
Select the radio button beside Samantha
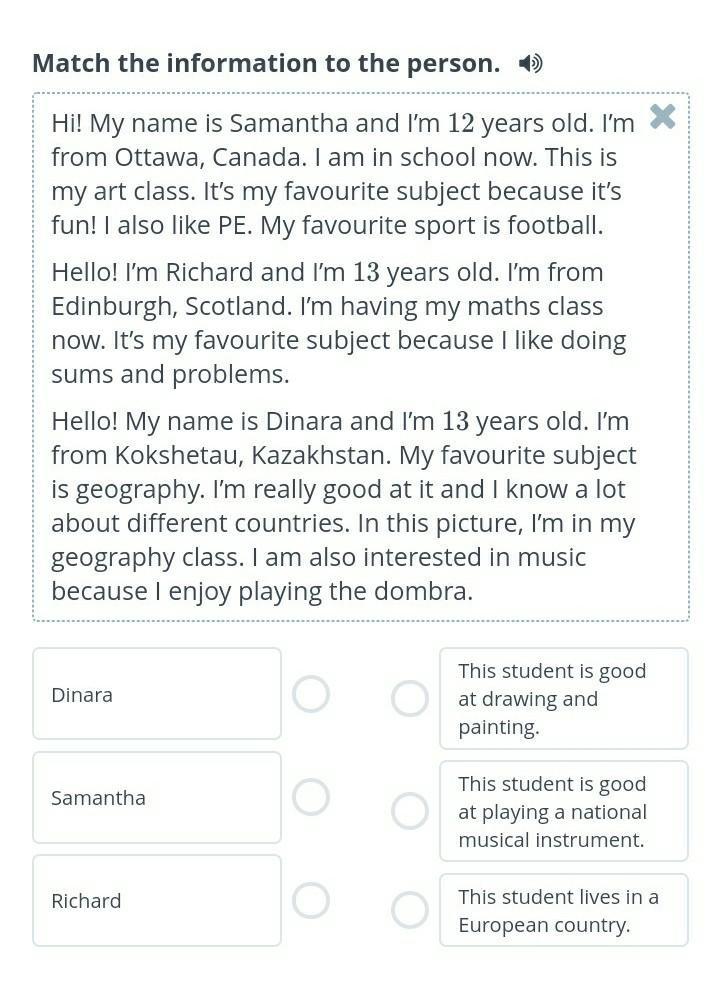pyautogui.click(x=311, y=797)
